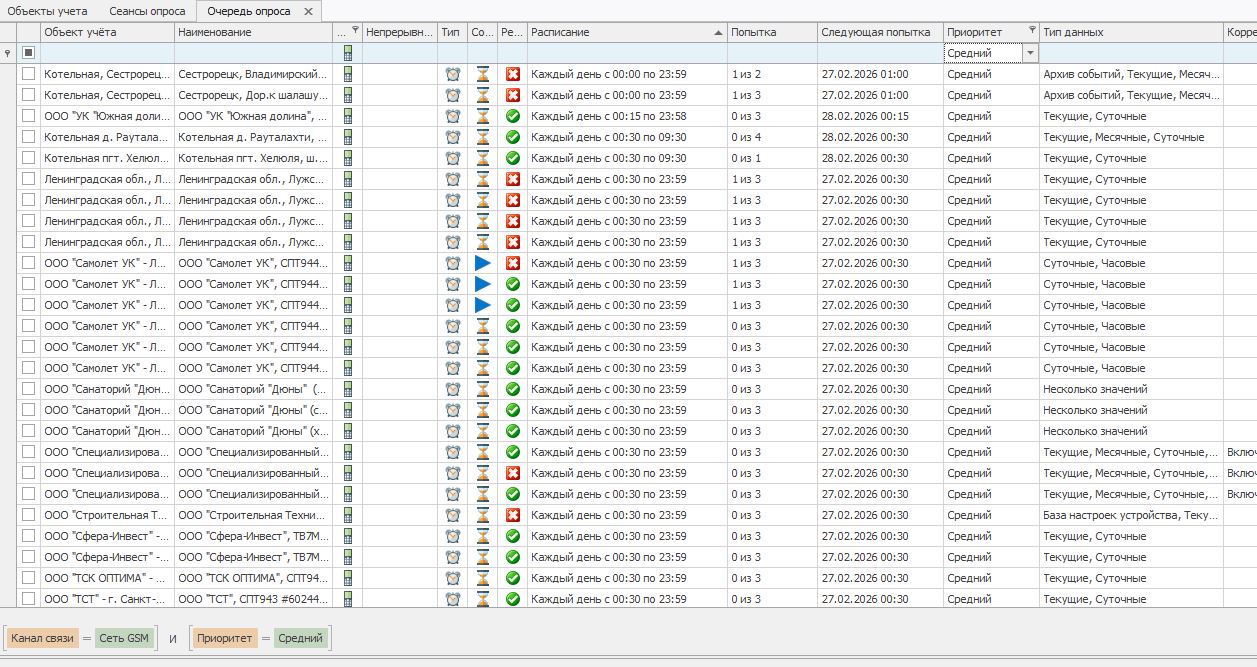Viewport: 1257px width, 667px height.
Task: Switch to the Объекты учета tab
Action: tap(47, 11)
